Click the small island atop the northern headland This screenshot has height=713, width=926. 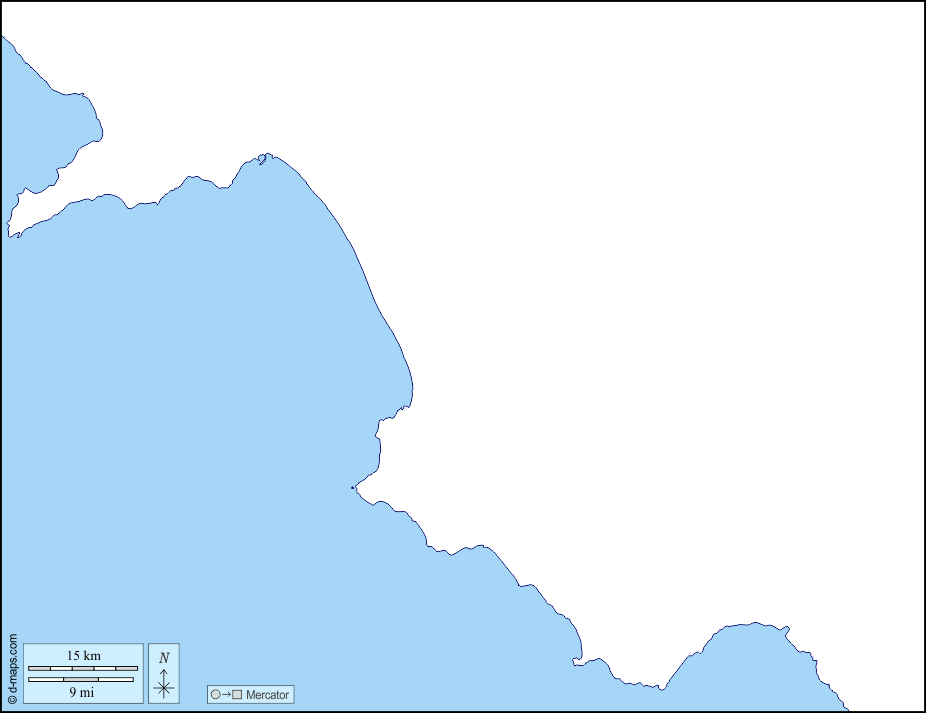click(x=262, y=157)
